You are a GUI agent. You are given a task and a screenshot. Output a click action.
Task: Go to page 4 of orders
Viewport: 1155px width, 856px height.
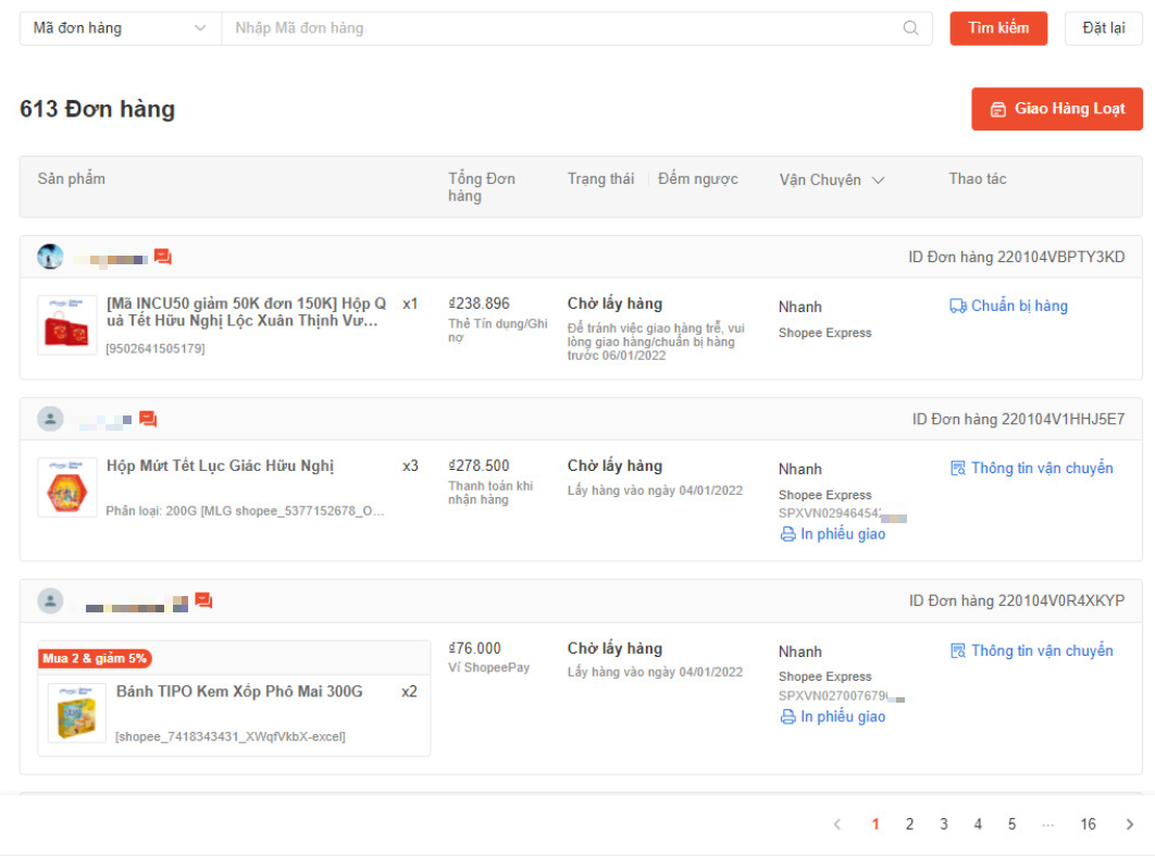tap(977, 824)
